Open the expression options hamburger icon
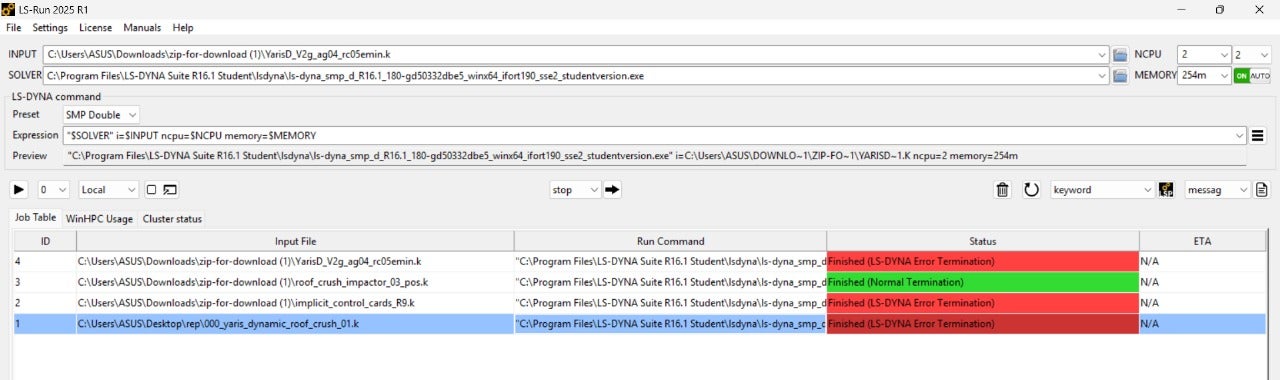The height and width of the screenshot is (380, 1280). (1258, 135)
